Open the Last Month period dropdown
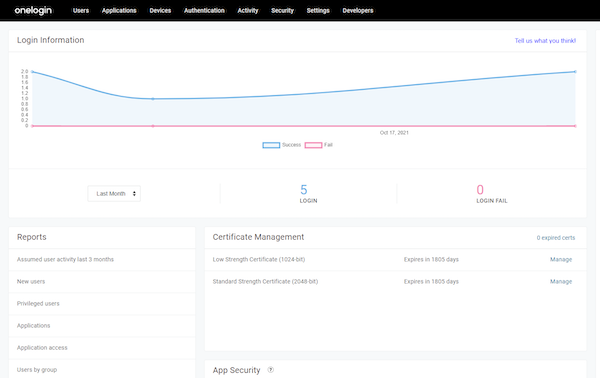This screenshot has width=600, height=378. coord(114,194)
